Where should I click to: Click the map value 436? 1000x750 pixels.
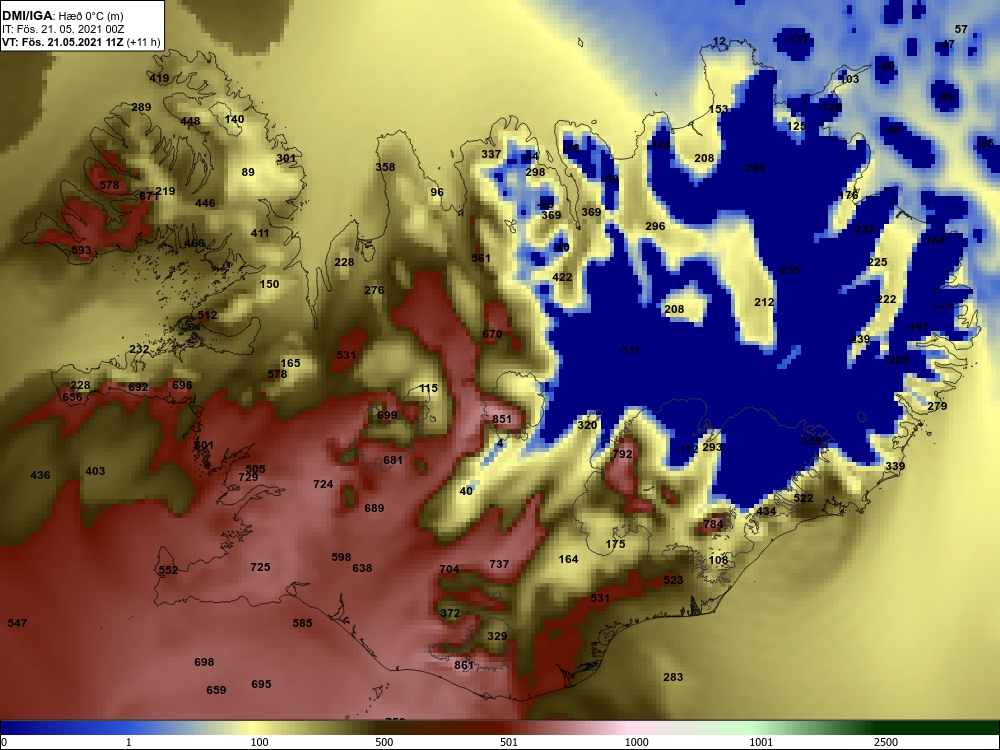40,475
